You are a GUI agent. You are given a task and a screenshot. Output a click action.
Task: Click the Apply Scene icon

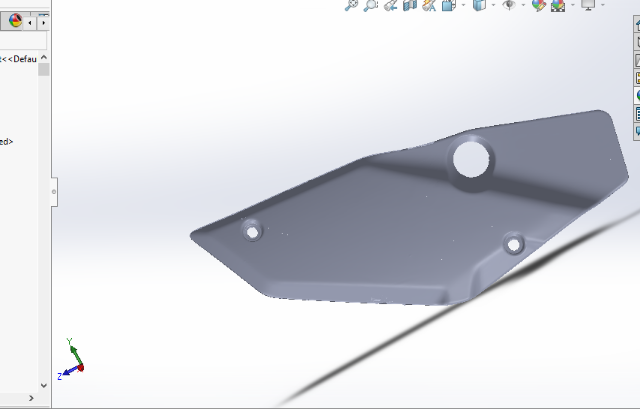(x=558, y=5)
